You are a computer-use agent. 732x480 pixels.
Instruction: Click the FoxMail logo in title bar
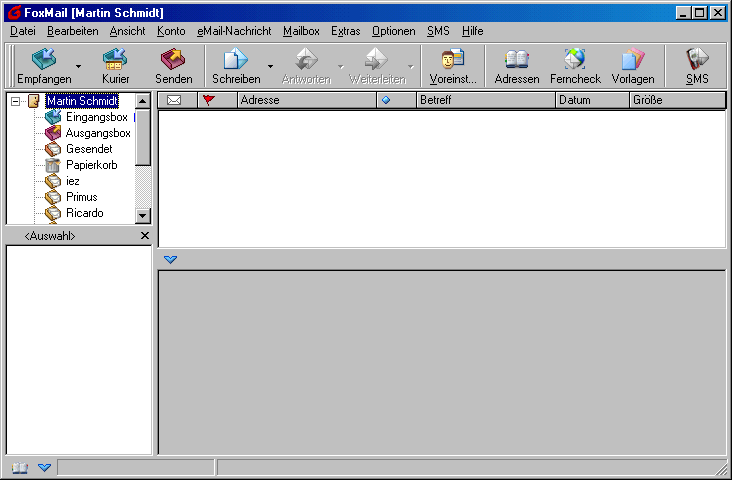(14, 13)
